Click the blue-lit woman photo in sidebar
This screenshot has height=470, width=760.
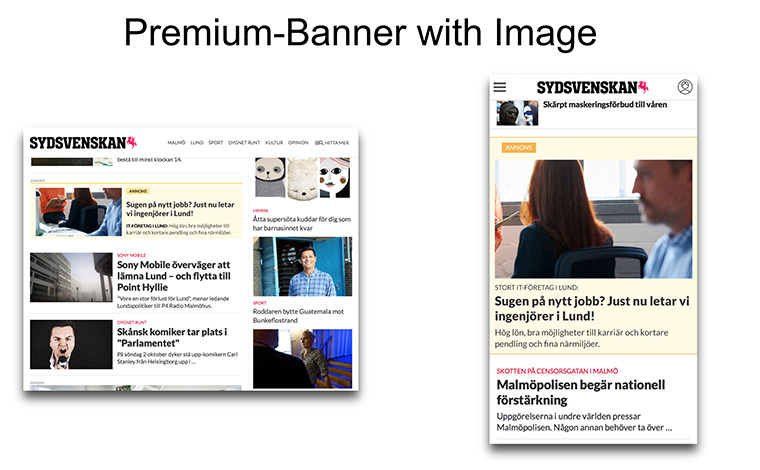(302, 359)
